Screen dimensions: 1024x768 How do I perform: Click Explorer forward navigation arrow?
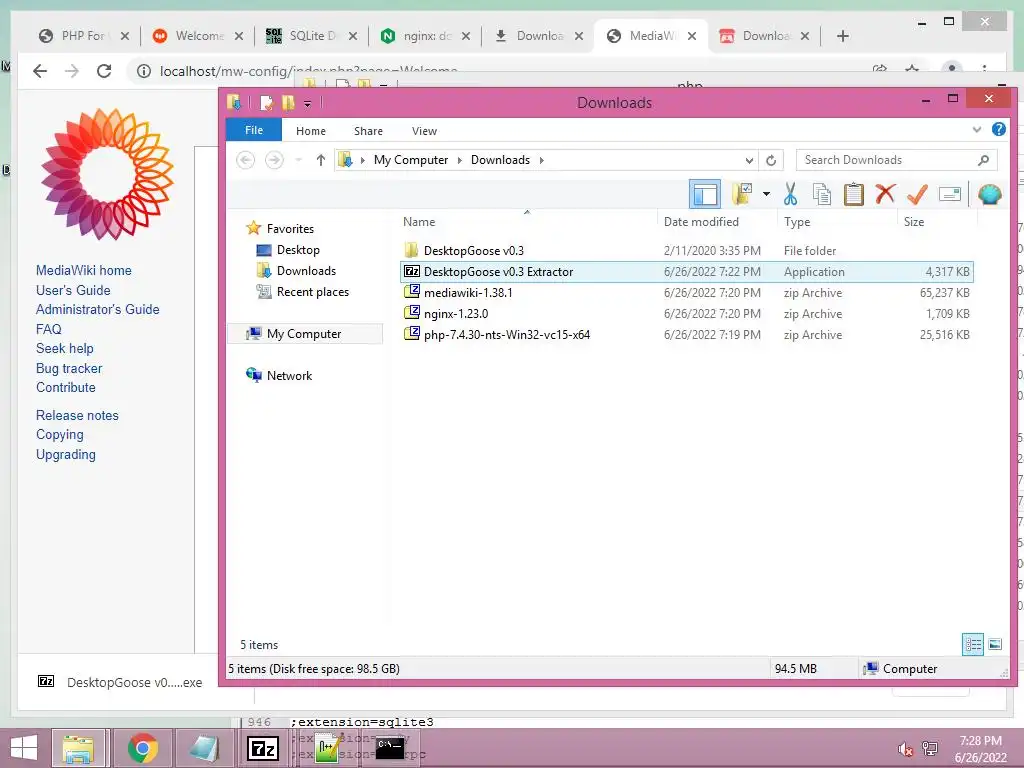274,160
